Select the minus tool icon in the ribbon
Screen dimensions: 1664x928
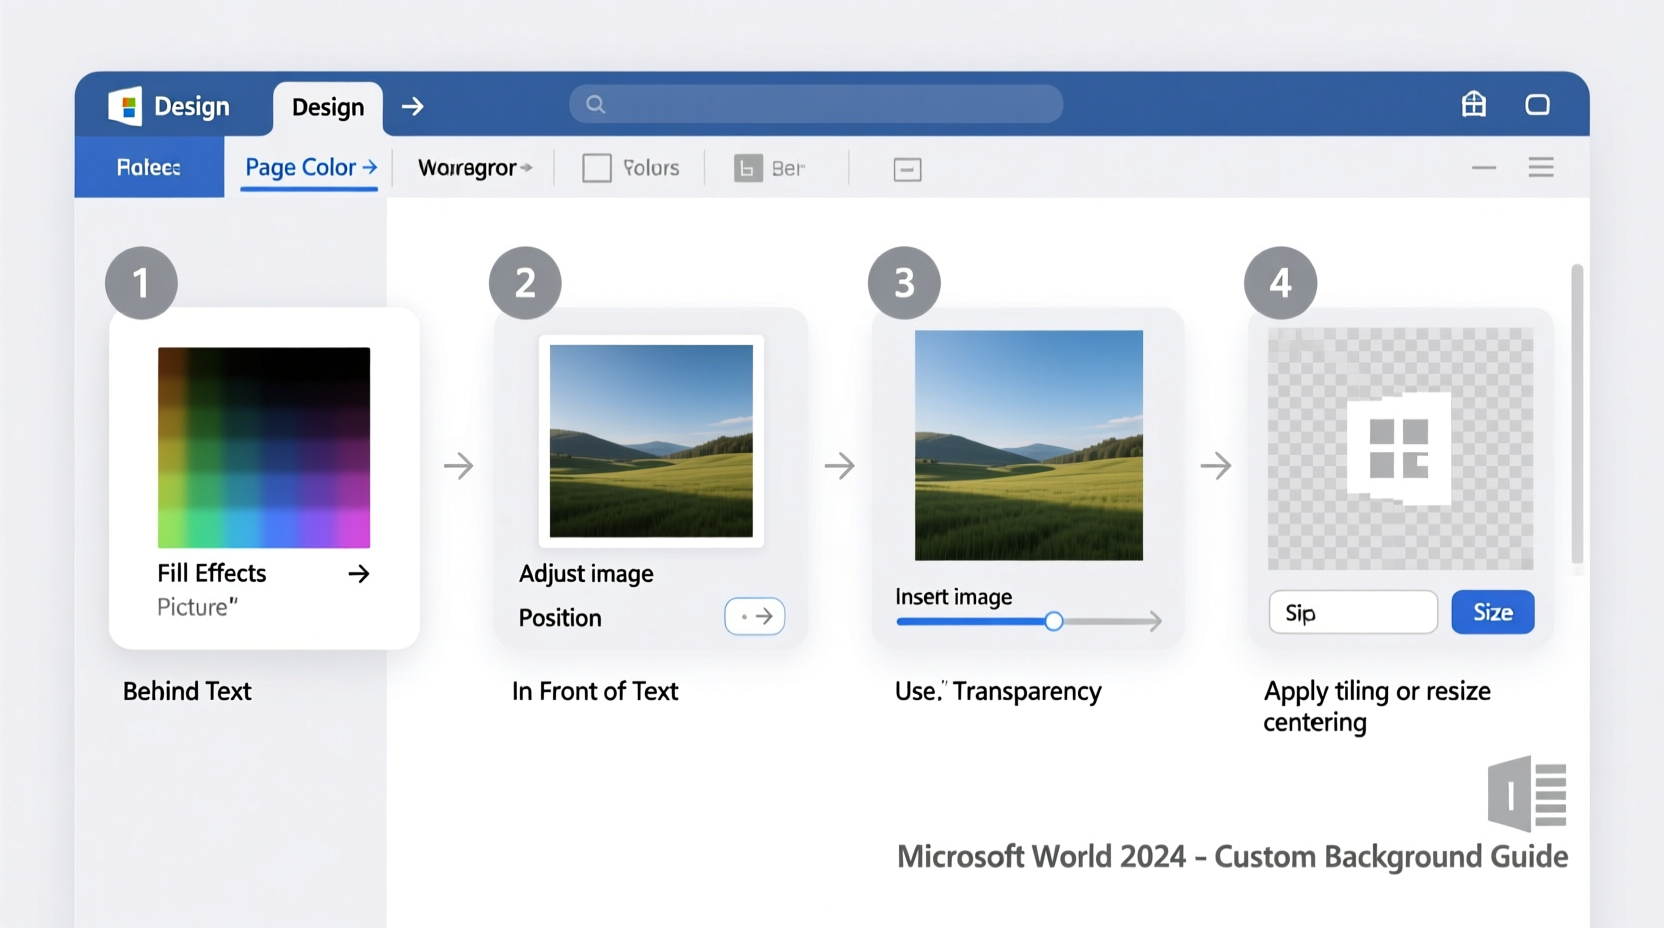(x=907, y=168)
